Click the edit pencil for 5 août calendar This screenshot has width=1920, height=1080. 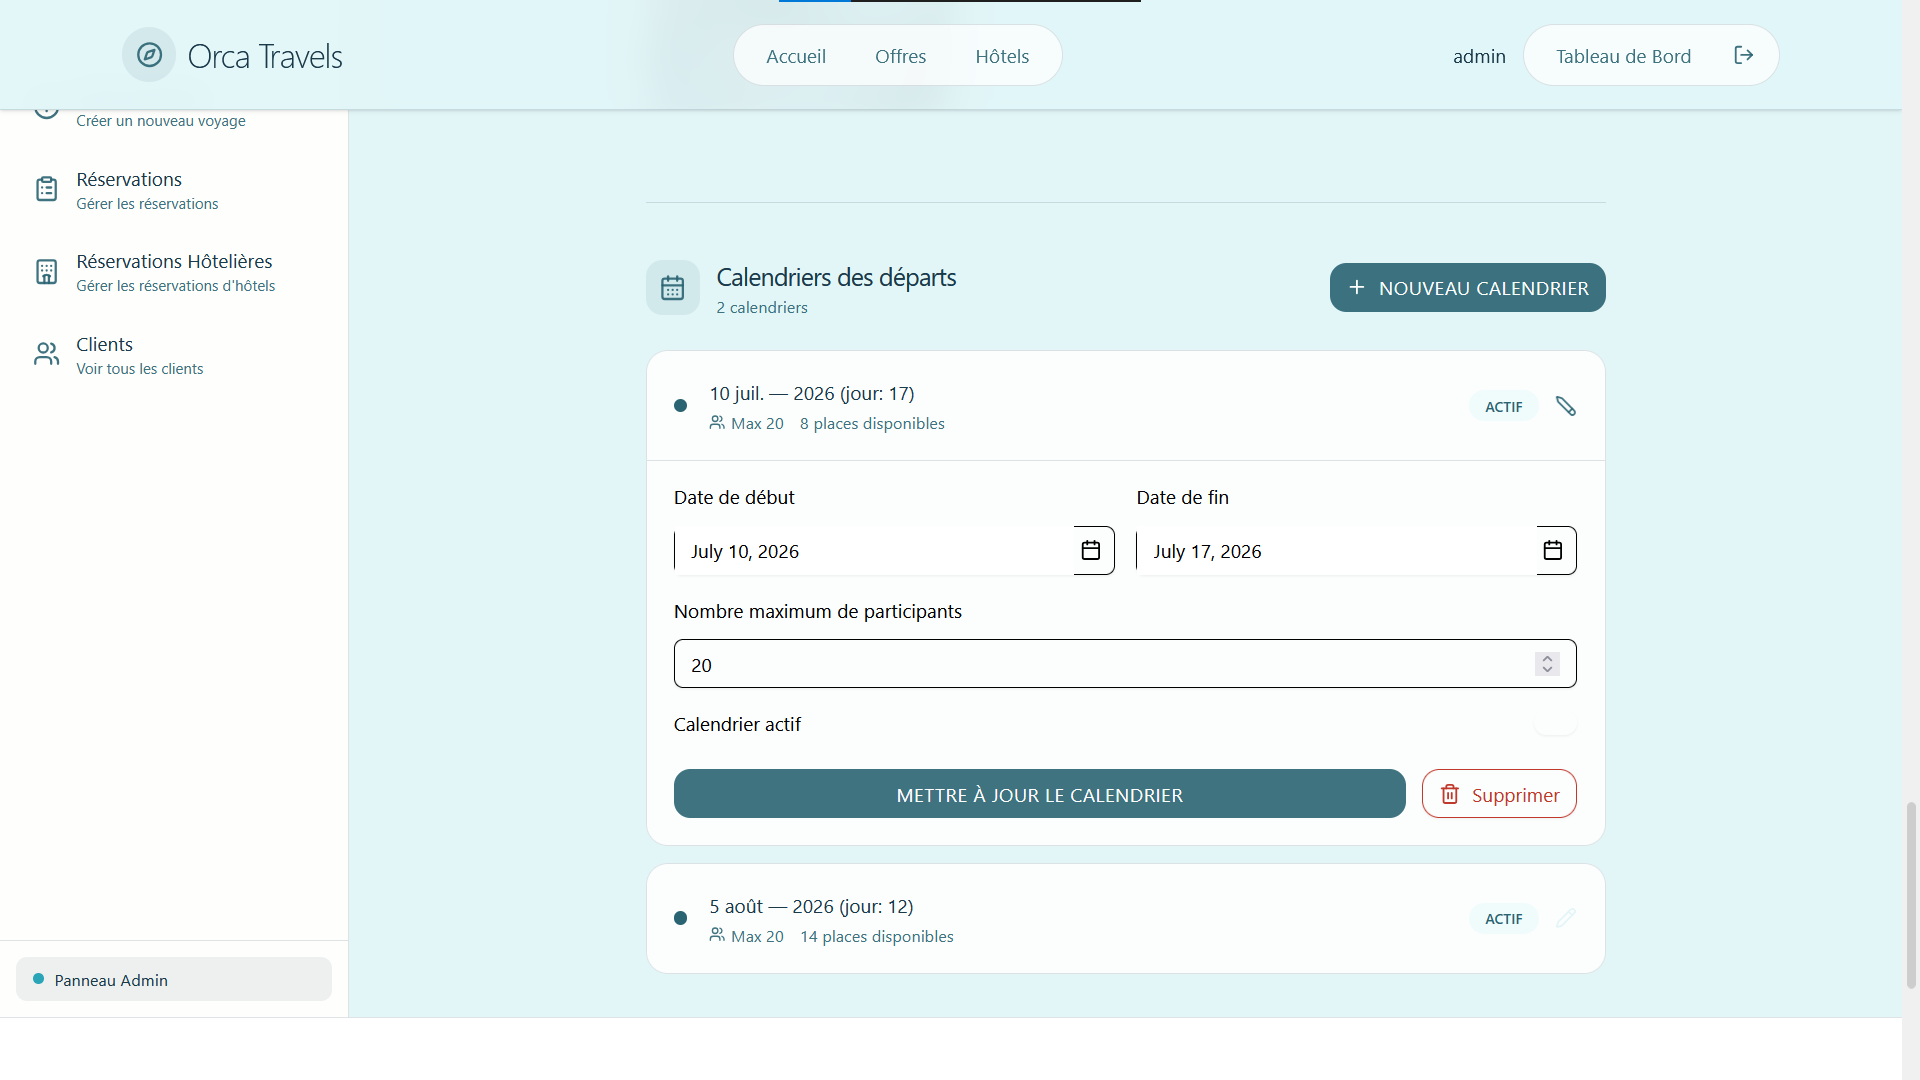[x=1566, y=918]
